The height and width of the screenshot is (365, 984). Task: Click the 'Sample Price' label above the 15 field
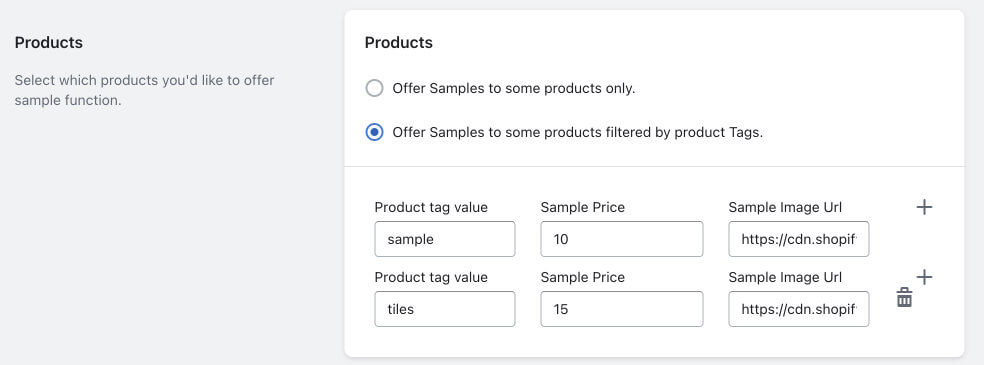(582, 277)
